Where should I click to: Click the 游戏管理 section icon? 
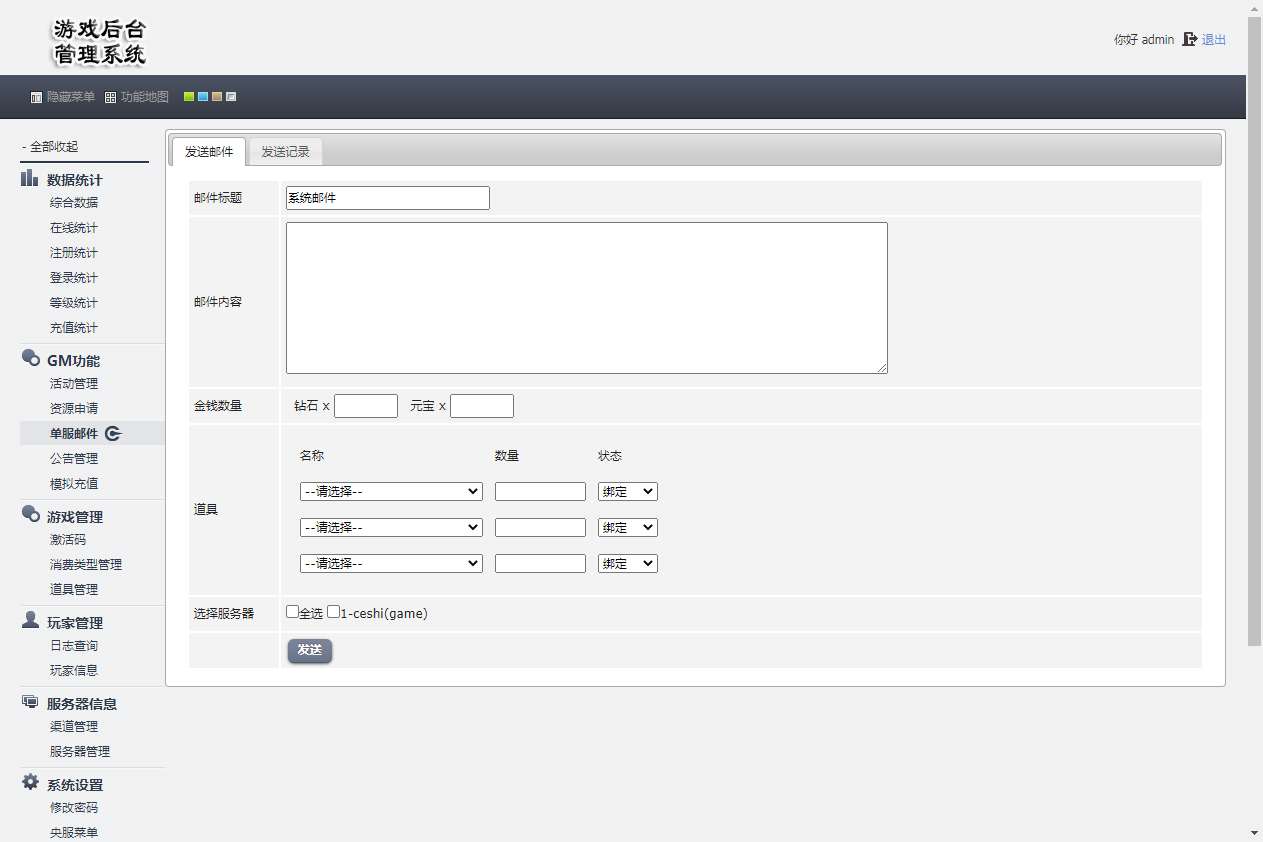coord(31,515)
